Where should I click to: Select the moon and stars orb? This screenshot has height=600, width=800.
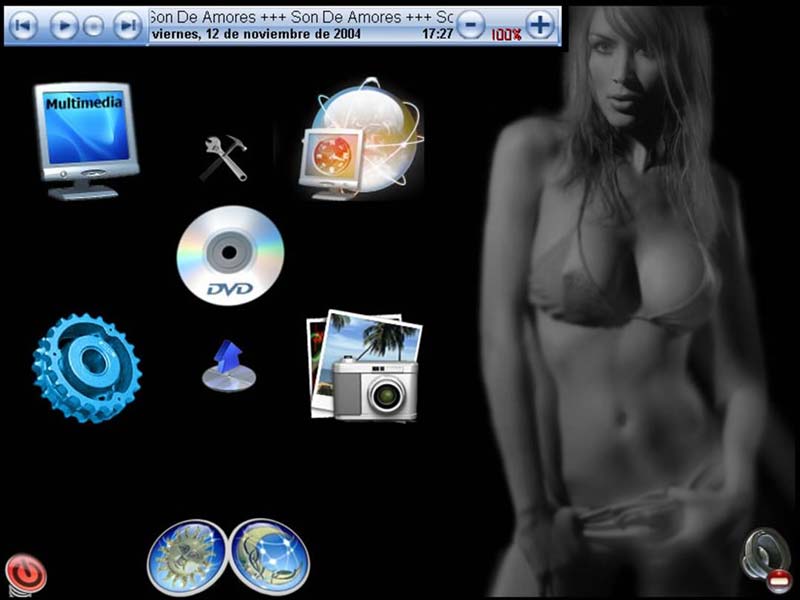(269, 557)
